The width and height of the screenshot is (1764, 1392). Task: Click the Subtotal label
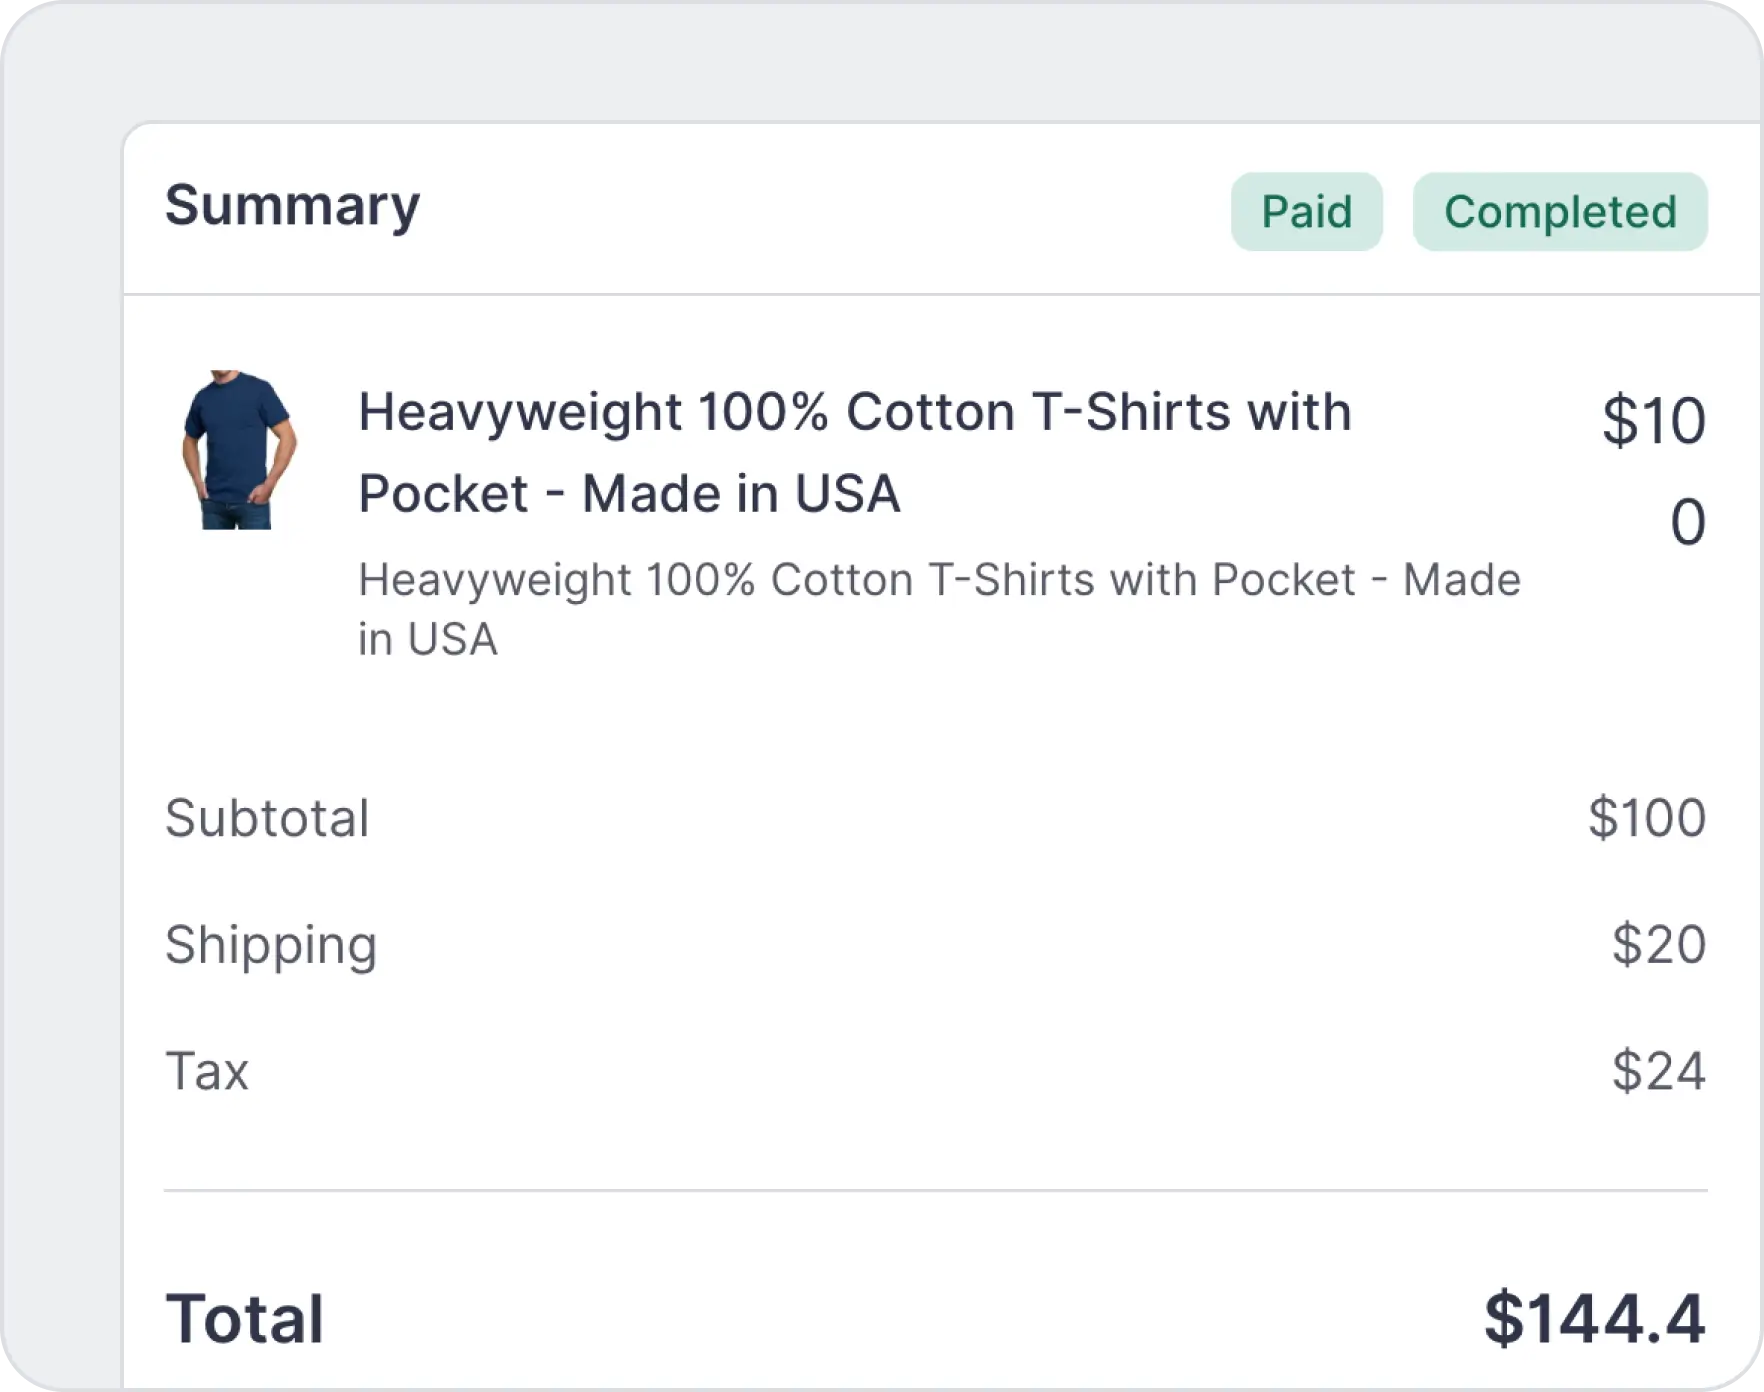coord(267,818)
